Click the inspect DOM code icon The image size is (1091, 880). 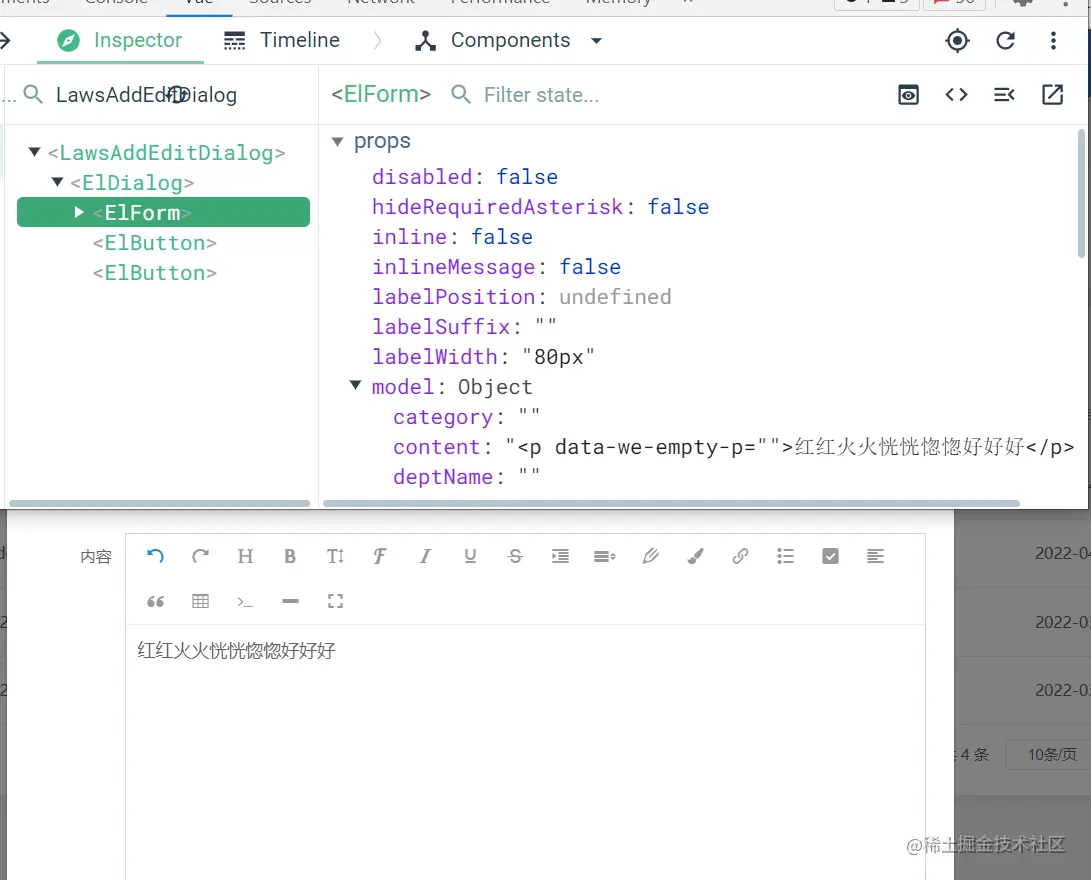957,95
